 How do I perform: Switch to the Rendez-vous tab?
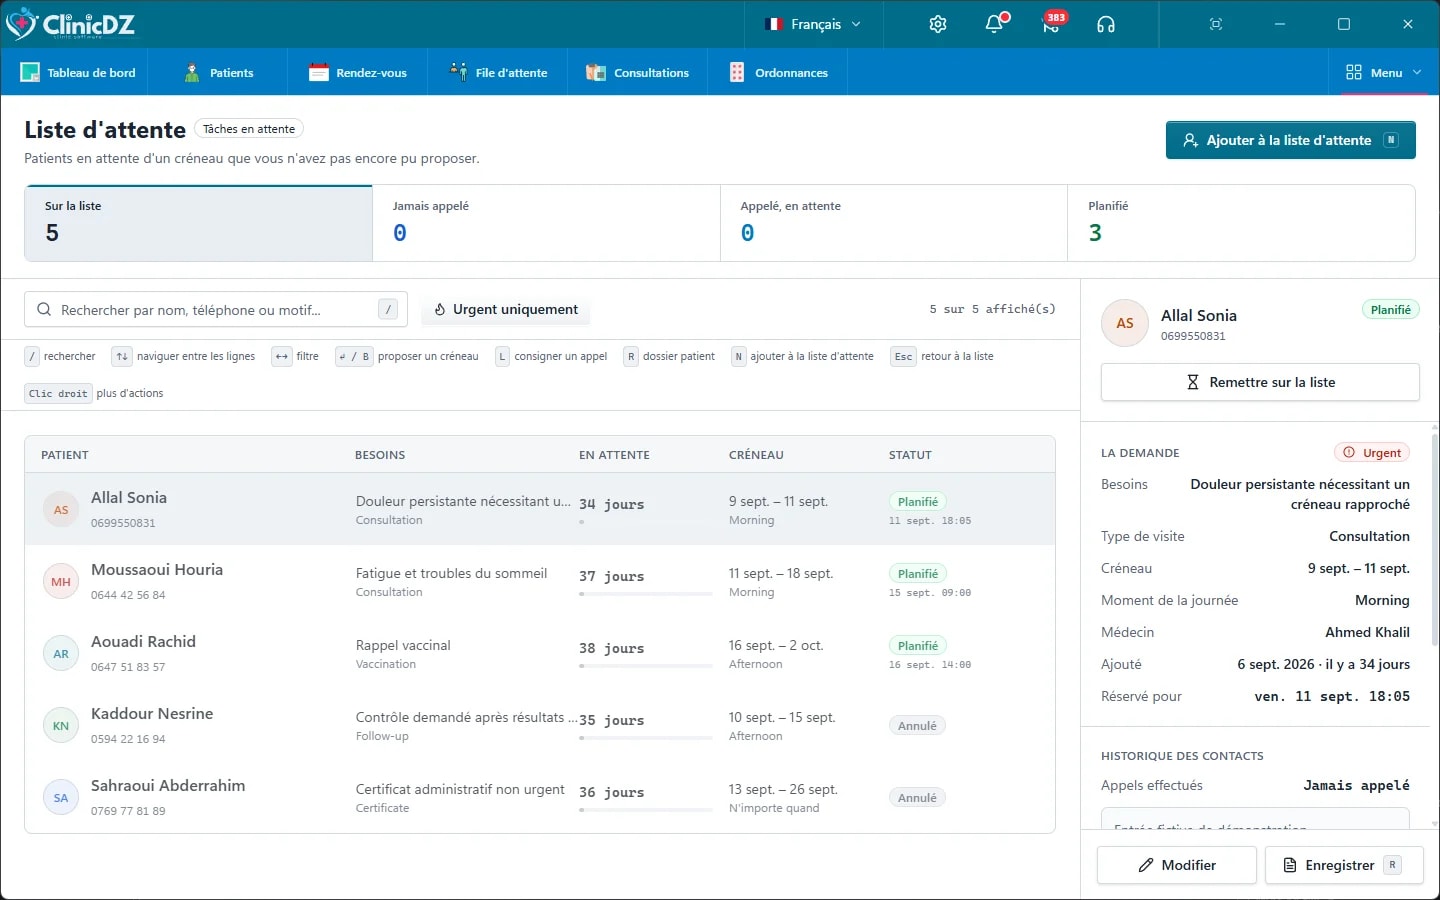358,72
